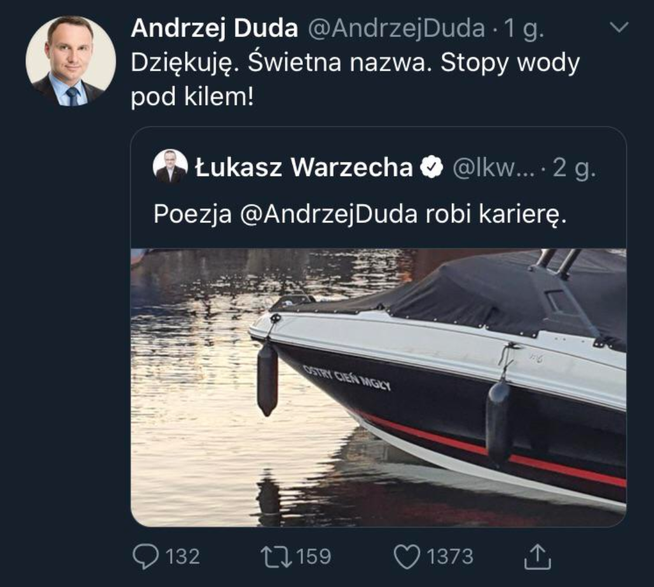Click the @AndrzejDuda handle in header

click(397, 29)
